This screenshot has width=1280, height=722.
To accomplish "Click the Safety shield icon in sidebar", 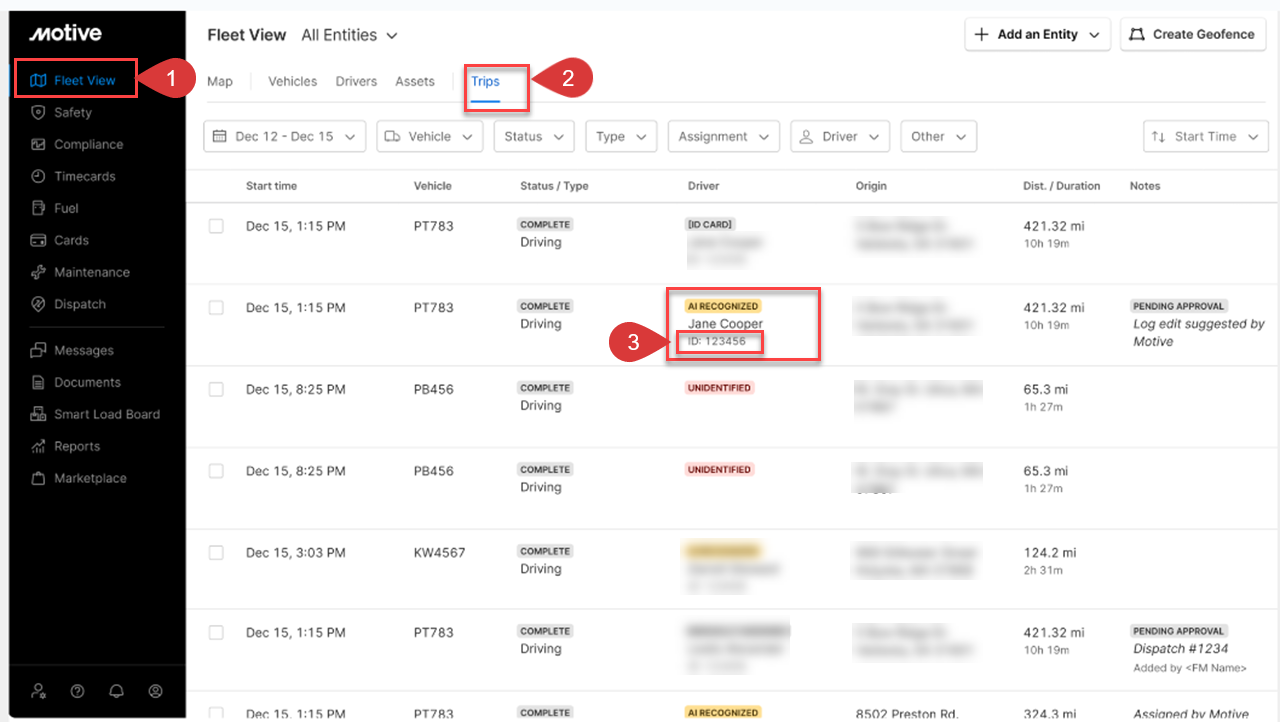I will (x=38, y=113).
